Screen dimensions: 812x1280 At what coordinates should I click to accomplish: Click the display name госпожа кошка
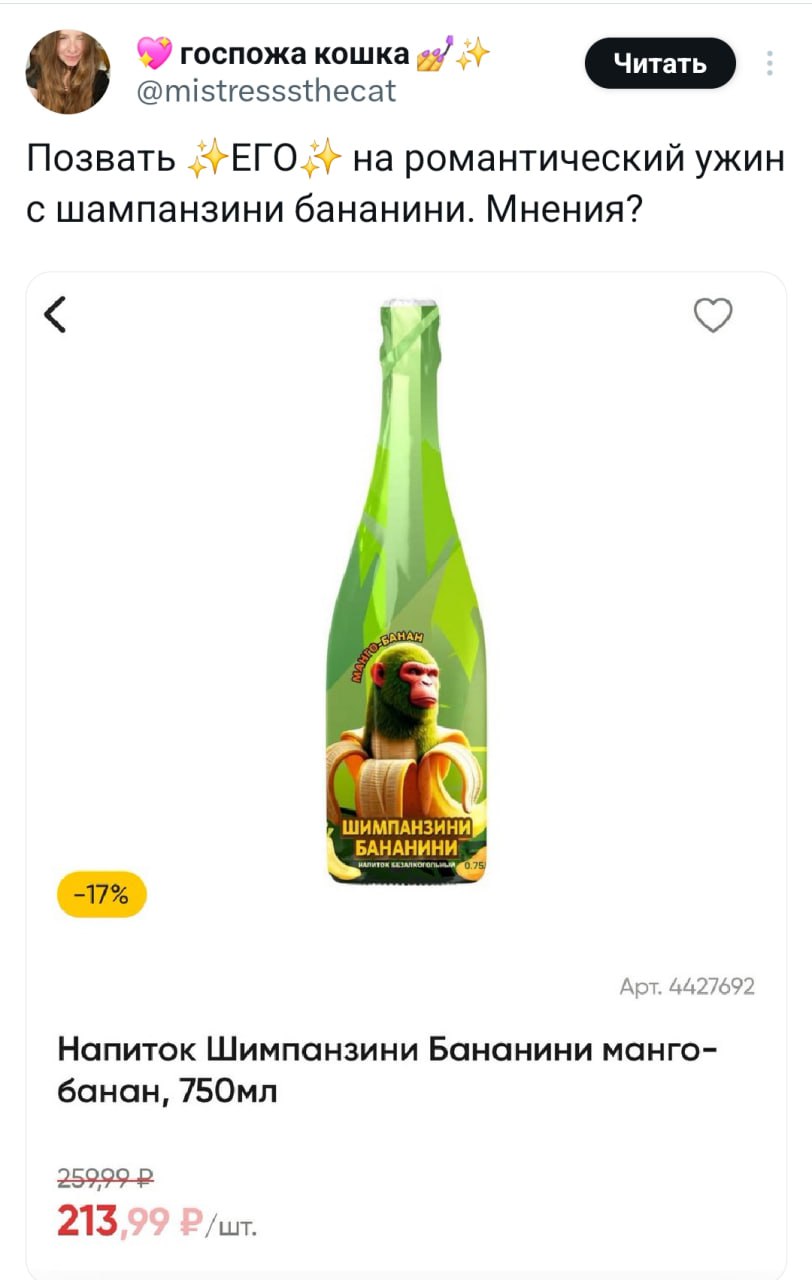pos(294,54)
